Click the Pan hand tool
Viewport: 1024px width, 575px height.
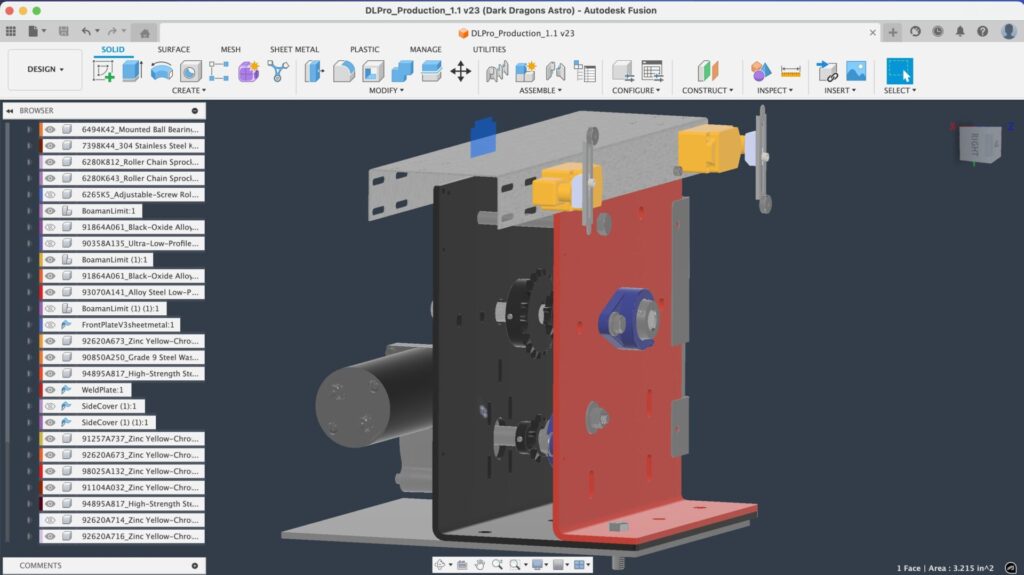[x=480, y=565]
